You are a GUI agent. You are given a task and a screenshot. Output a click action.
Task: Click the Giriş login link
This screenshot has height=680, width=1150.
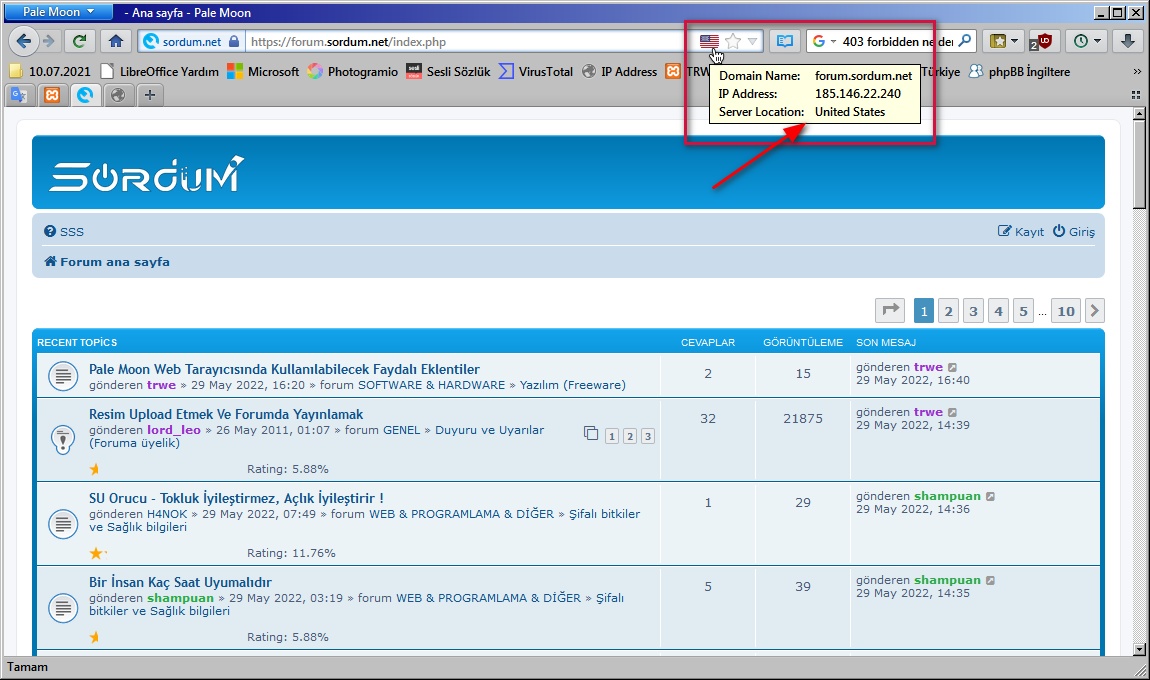pyautogui.click(x=1074, y=232)
